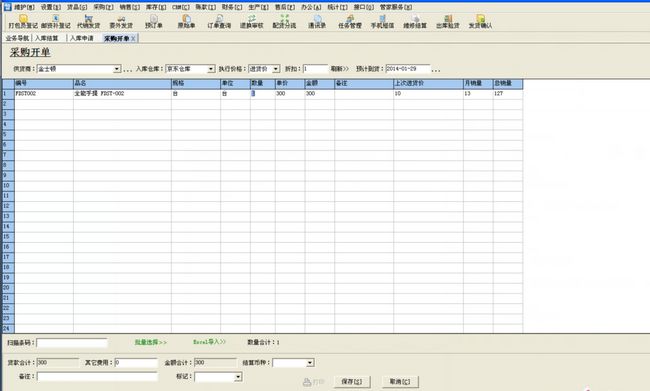Open the 库存 menu
The width and height of the screenshot is (650, 391).
coord(156,7)
